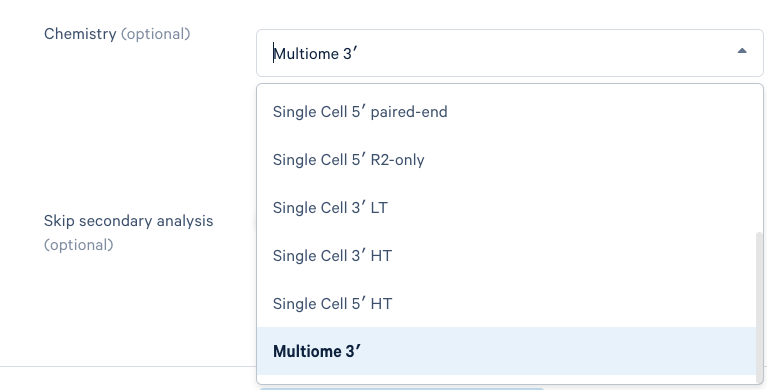Click the Skip secondary analysis label
Image resolution: width=767 pixels, height=390 pixels.
[129, 221]
